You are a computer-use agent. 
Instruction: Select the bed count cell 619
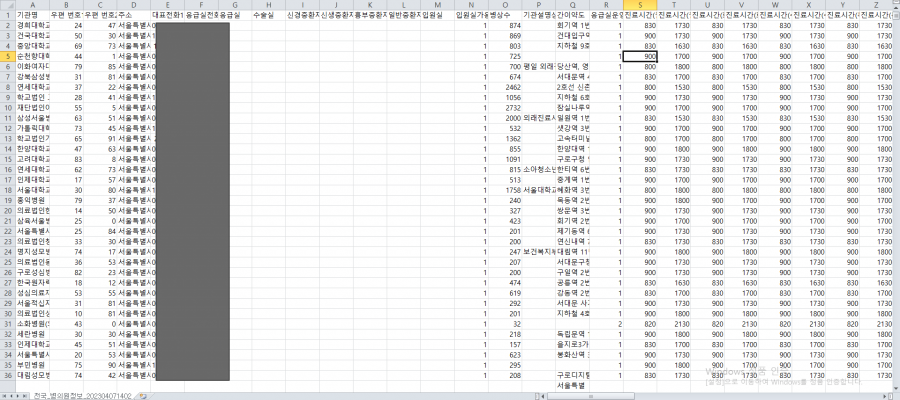coord(505,293)
